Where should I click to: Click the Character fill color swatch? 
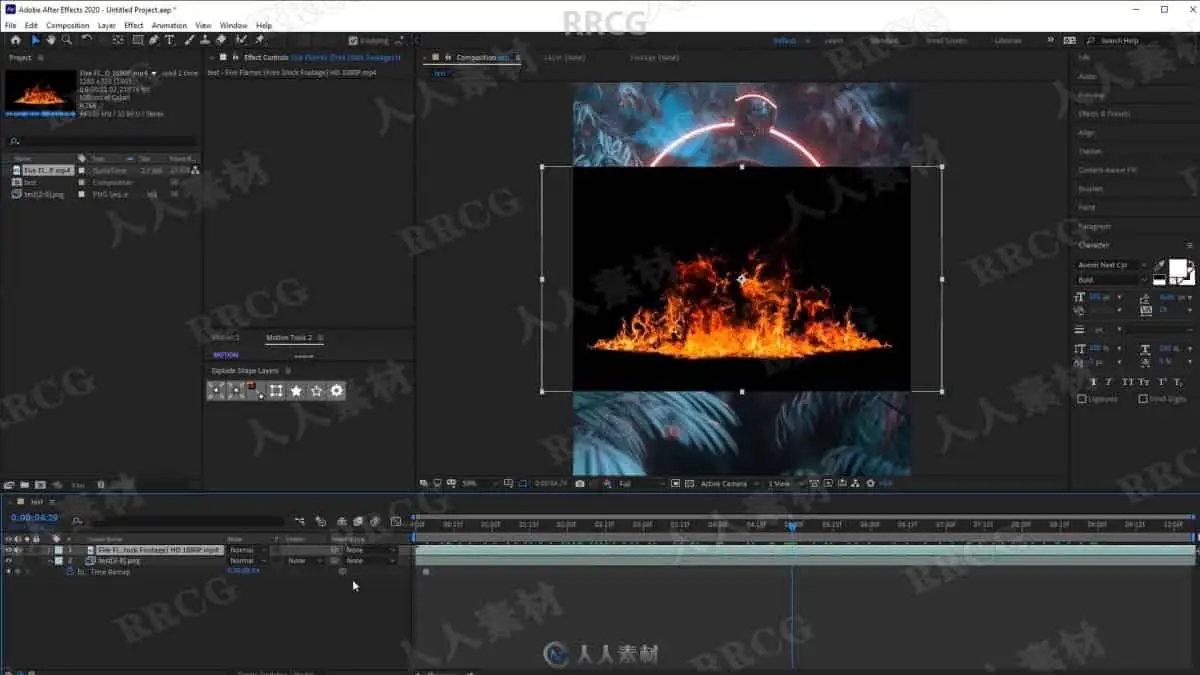click(x=1178, y=267)
